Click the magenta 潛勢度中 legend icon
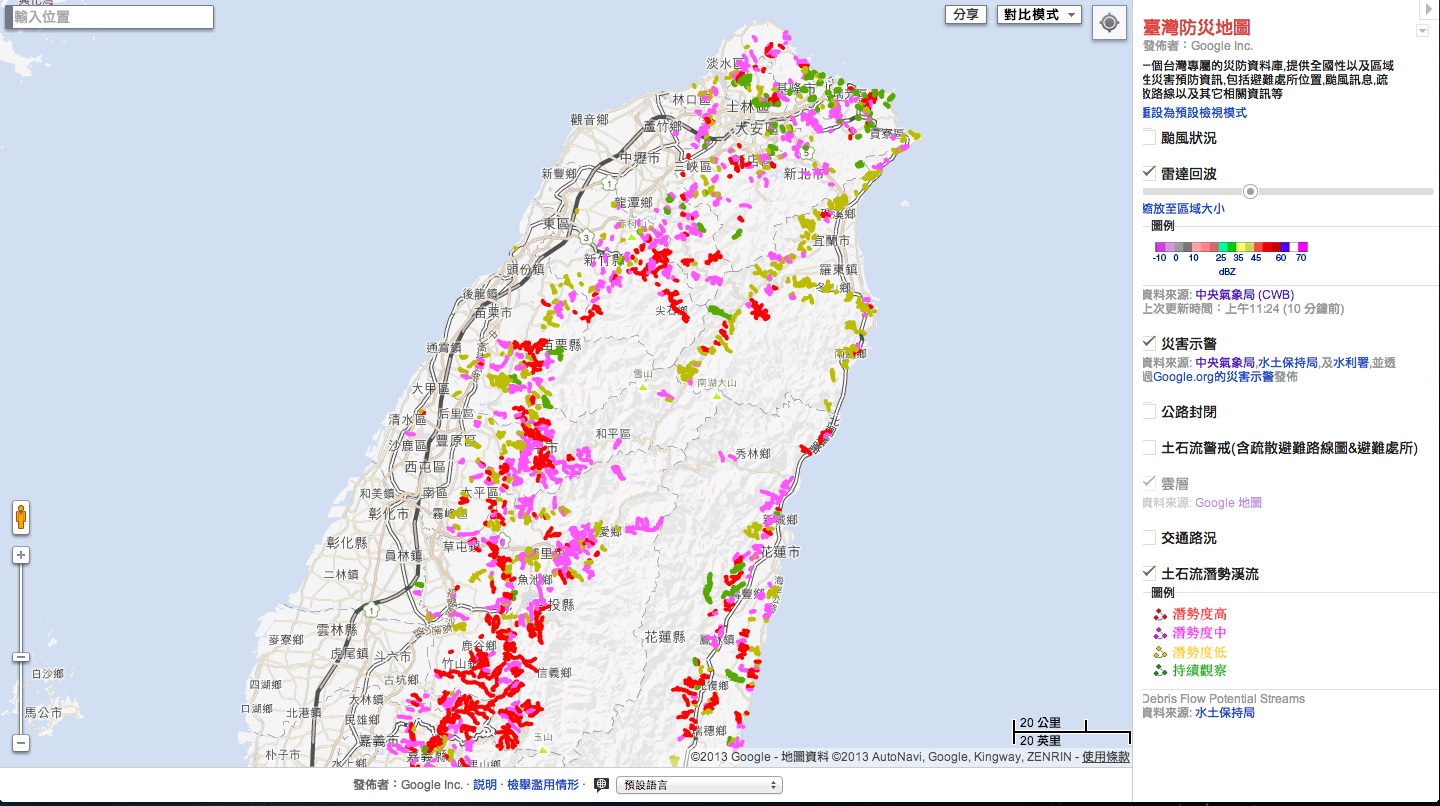The height and width of the screenshot is (806, 1440). [1159, 633]
